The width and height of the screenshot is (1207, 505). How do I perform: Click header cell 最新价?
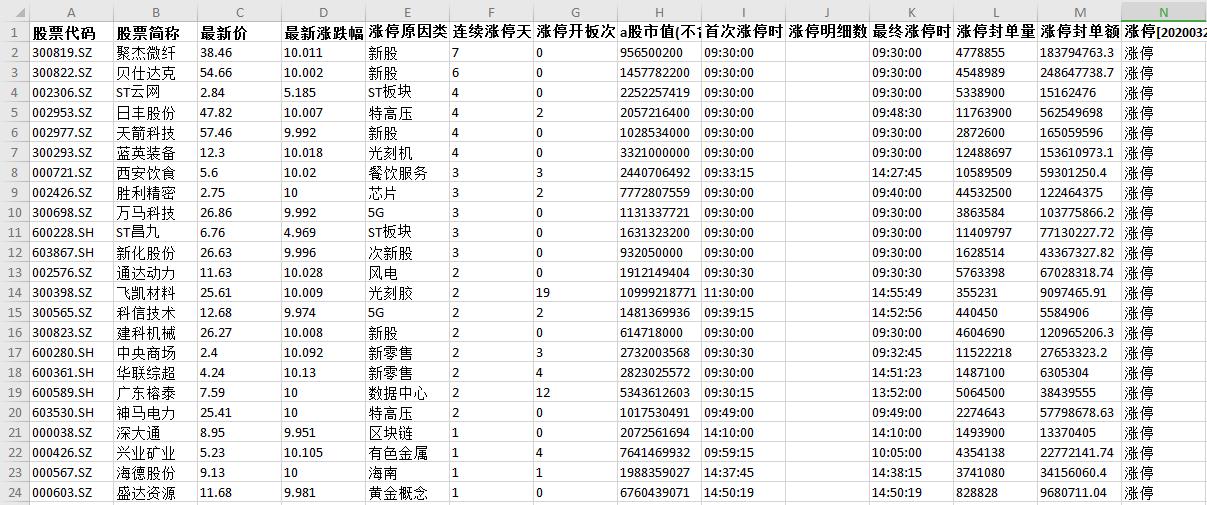239,32
